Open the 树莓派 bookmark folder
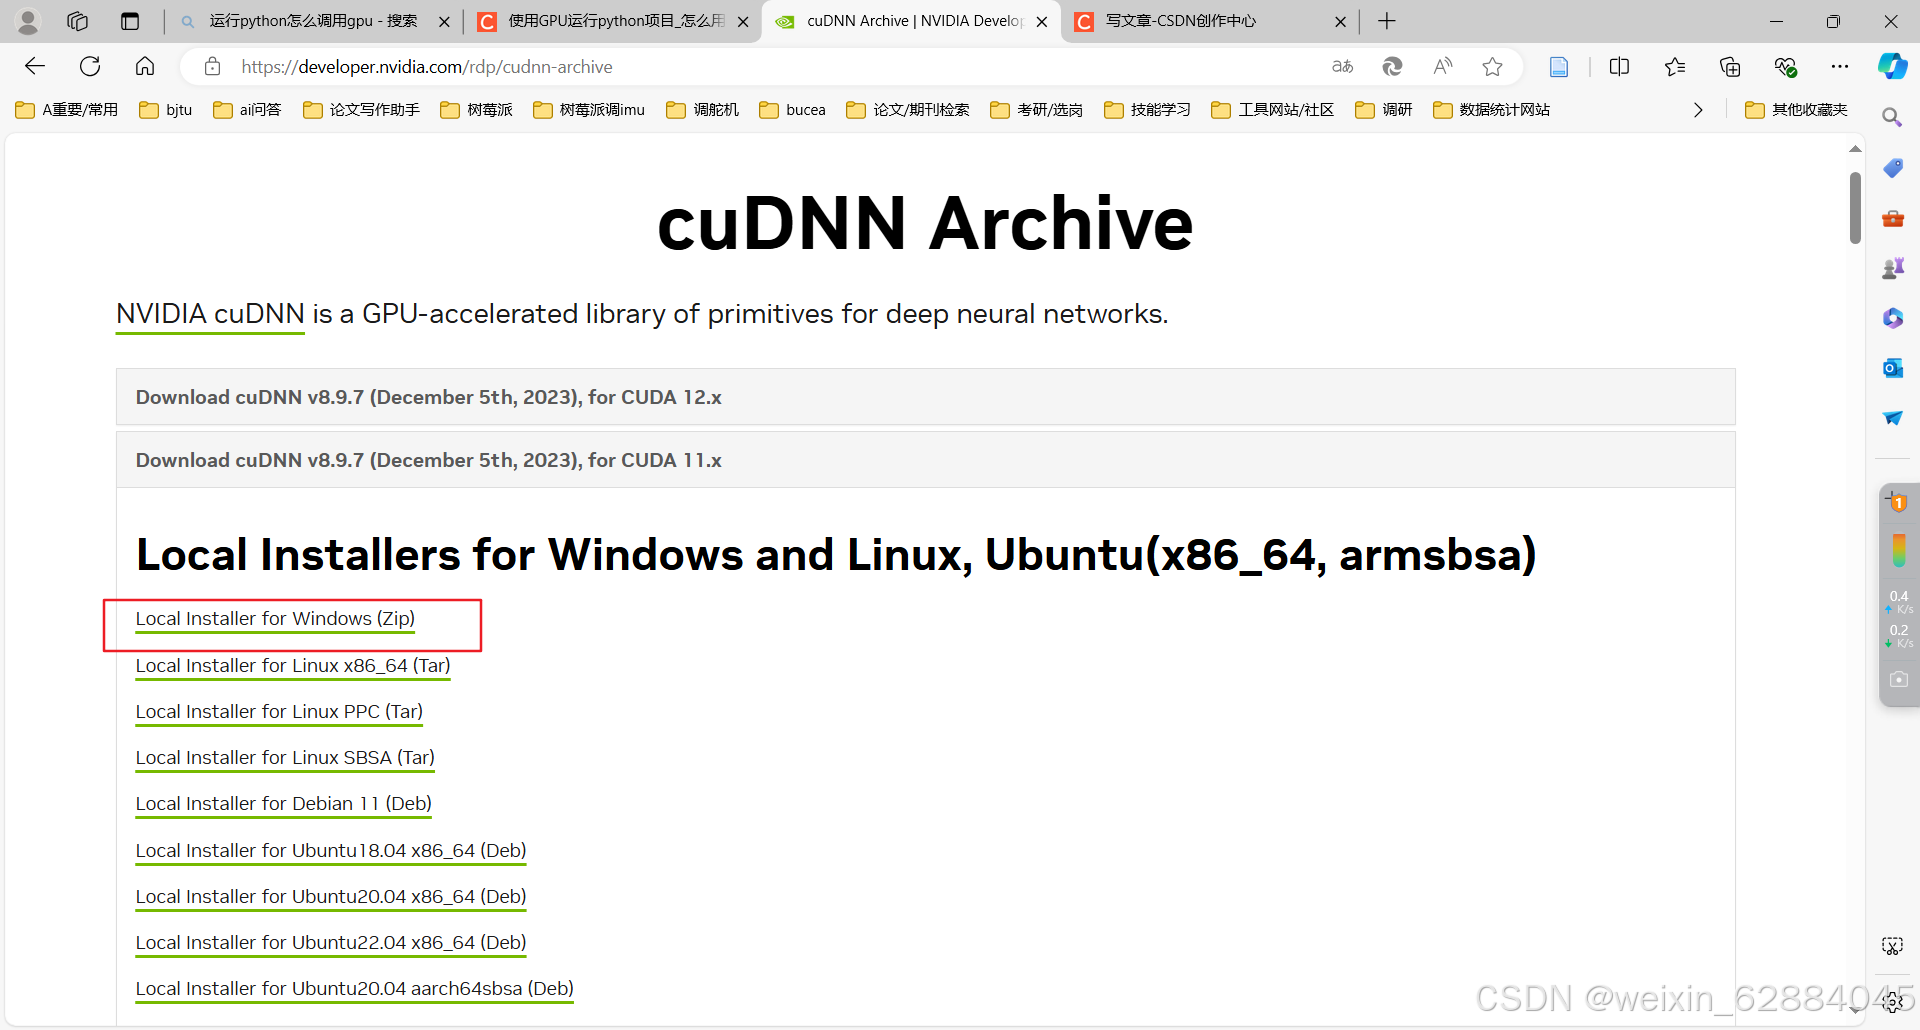This screenshot has width=1920, height=1030. pyautogui.click(x=476, y=110)
